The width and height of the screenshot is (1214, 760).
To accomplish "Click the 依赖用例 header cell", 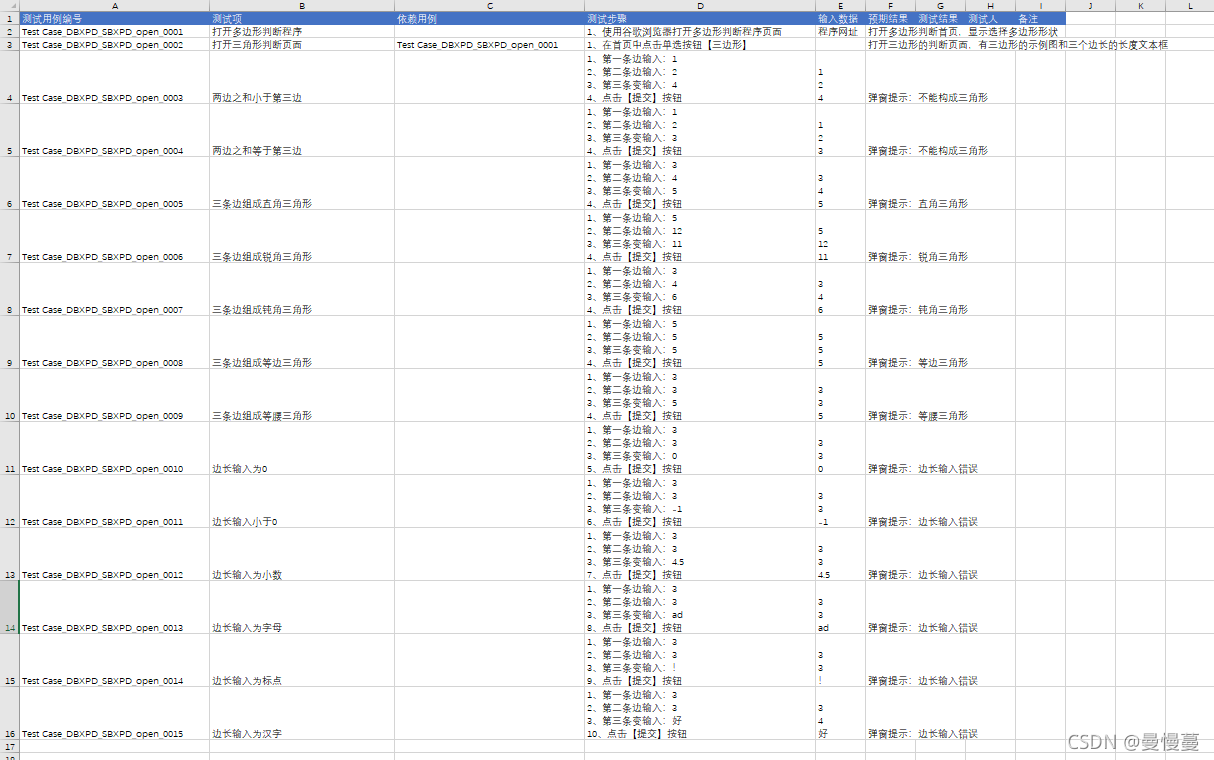I will 490,19.
